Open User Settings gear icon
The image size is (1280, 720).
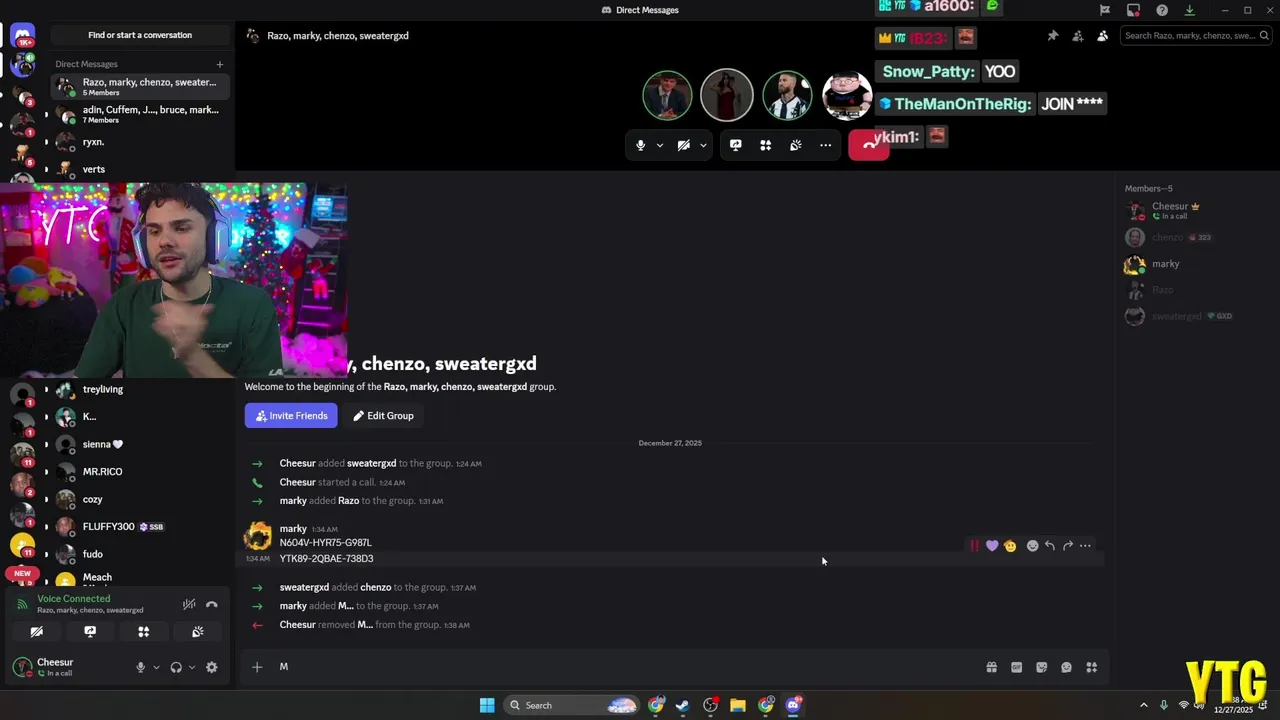(212, 667)
